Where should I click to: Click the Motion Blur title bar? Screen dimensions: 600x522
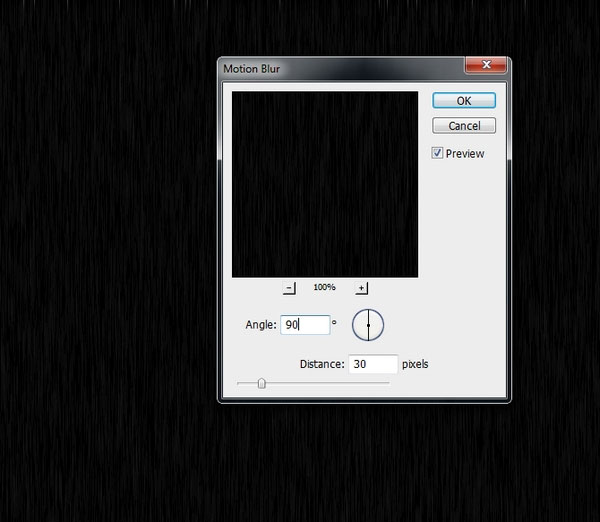(x=330, y=67)
